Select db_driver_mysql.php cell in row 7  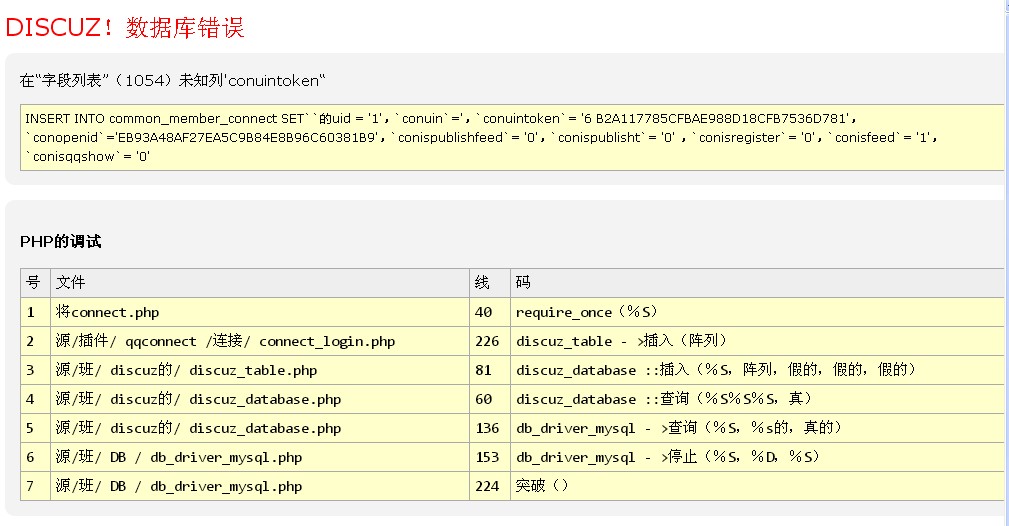260,486
